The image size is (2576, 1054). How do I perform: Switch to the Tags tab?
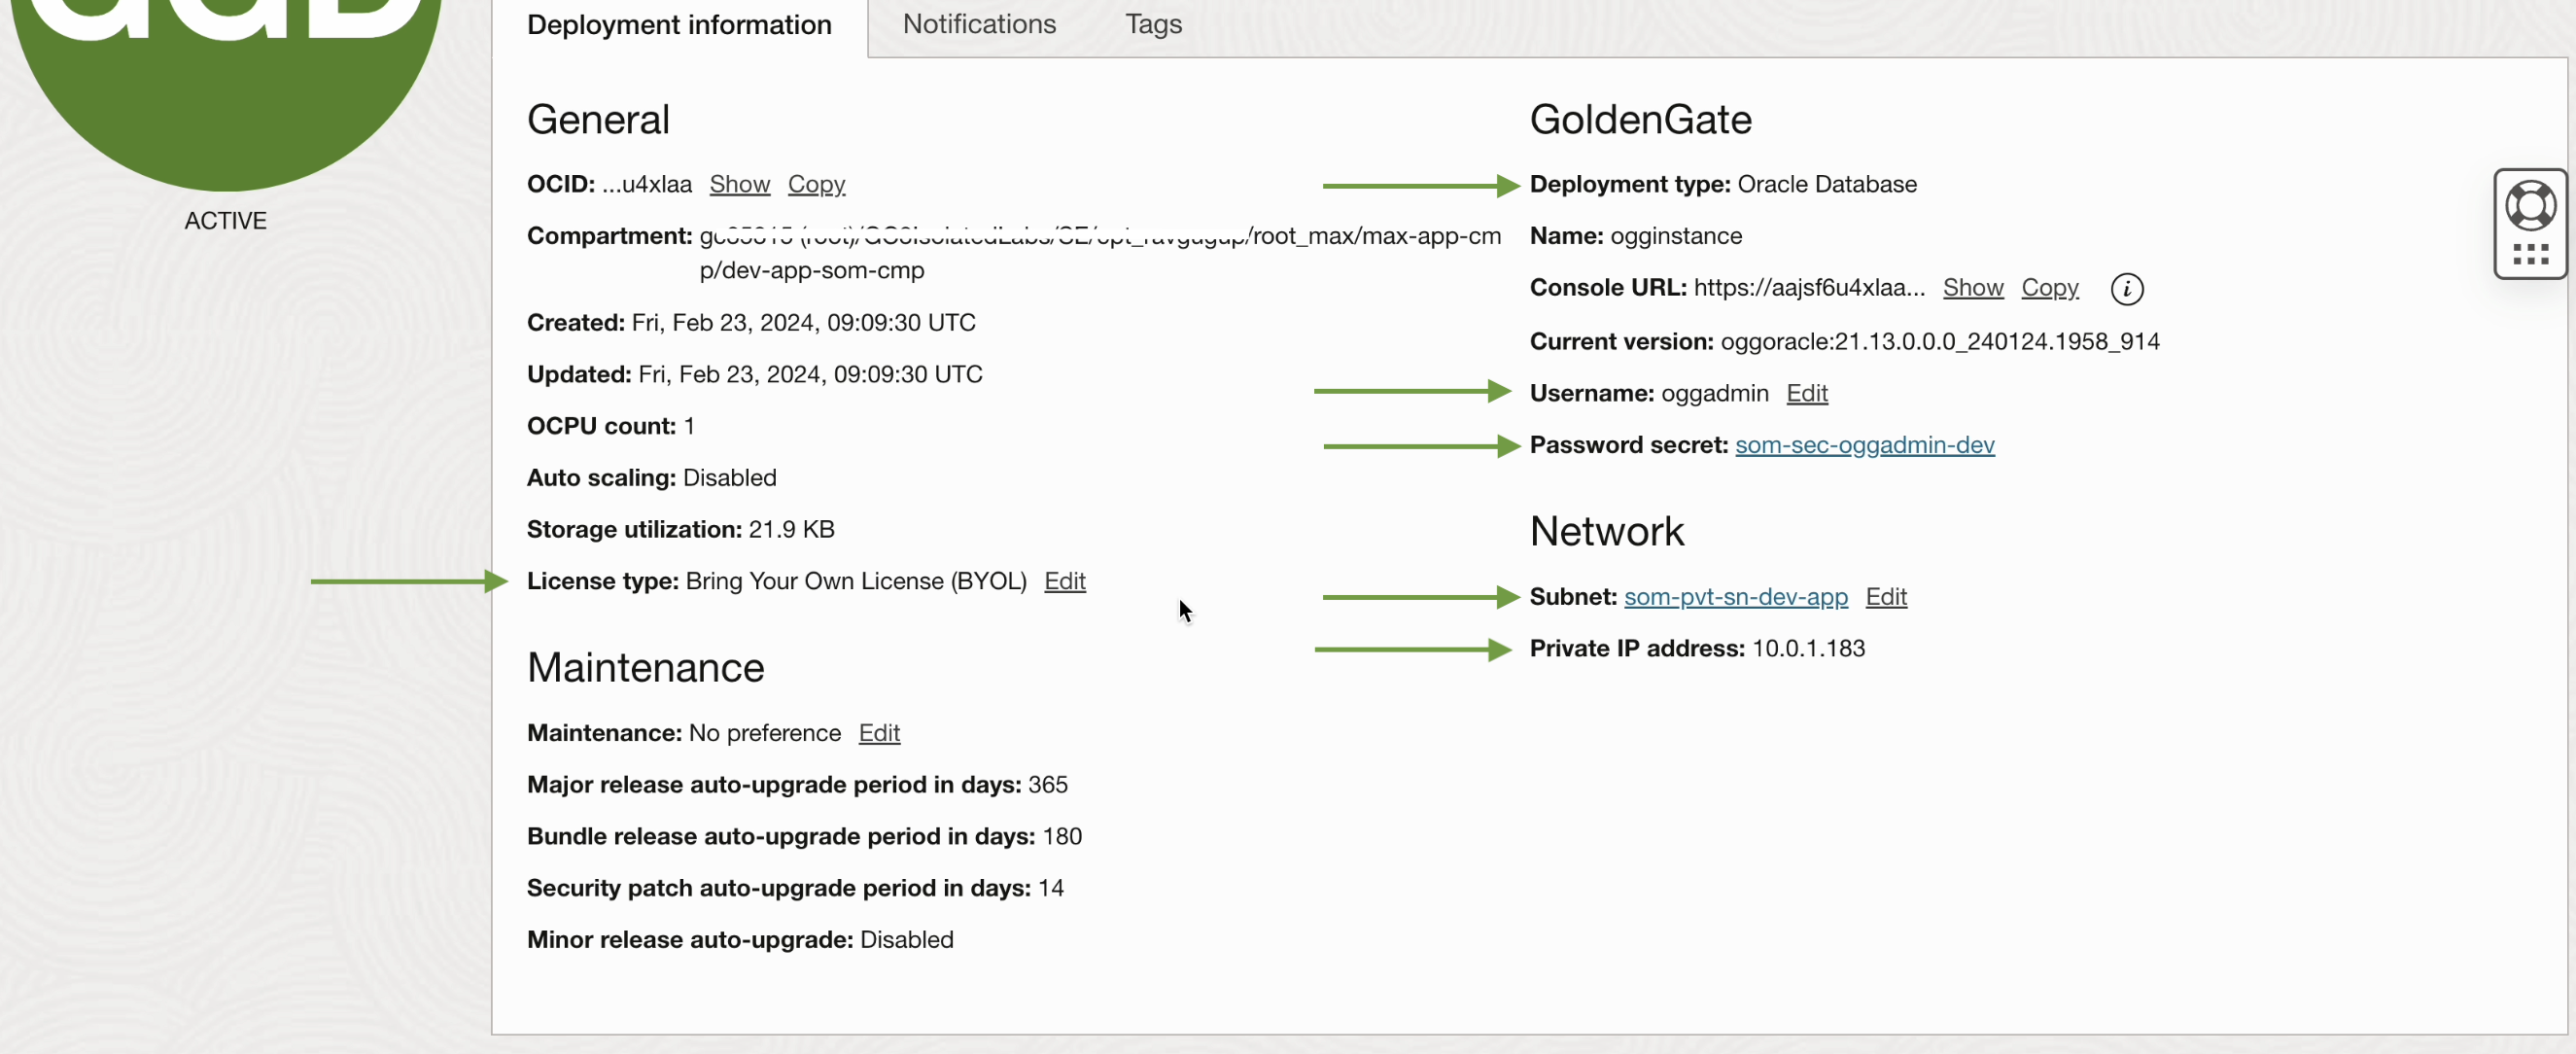click(x=1152, y=24)
